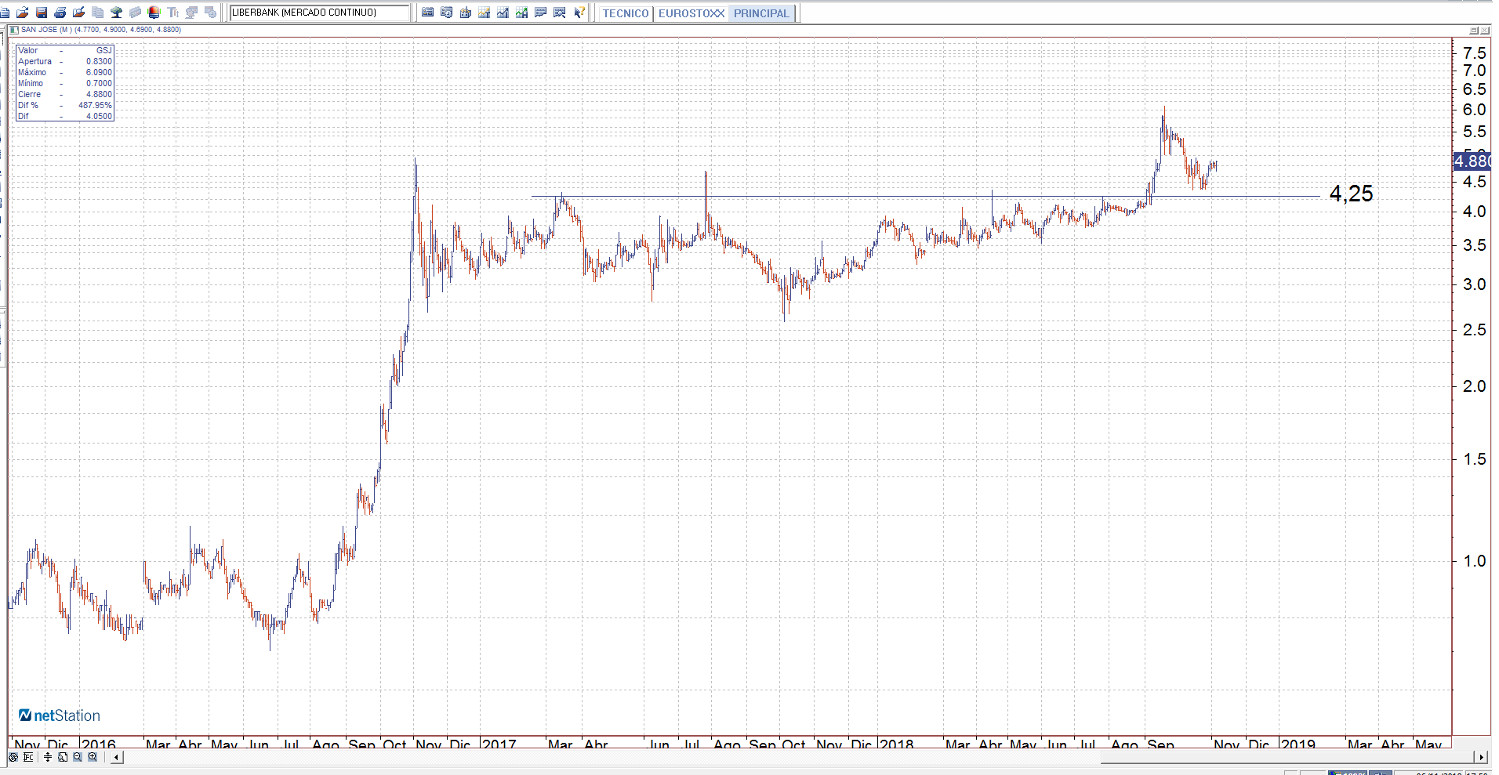
Task: Click the globe icon at bottom-left
Action: pos(13,757)
